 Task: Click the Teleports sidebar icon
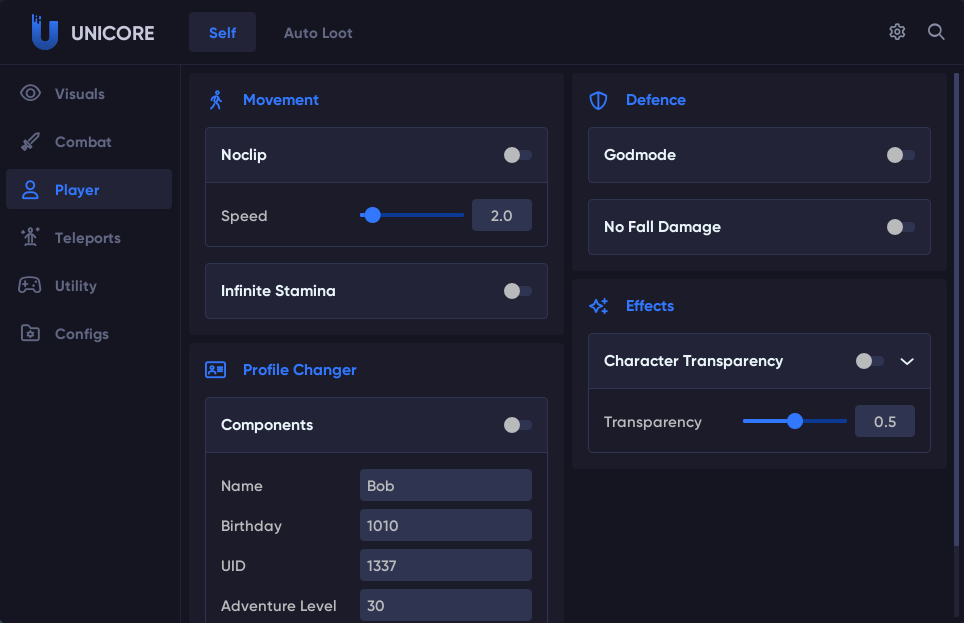pos(30,238)
